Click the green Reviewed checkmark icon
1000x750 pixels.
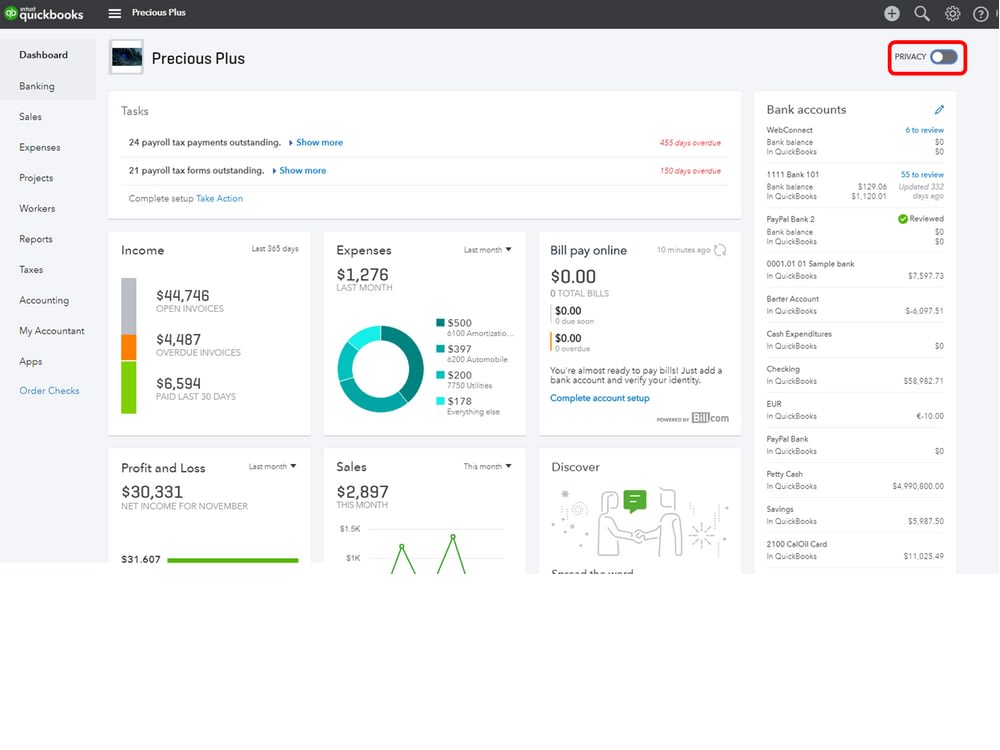pyautogui.click(x=902, y=219)
